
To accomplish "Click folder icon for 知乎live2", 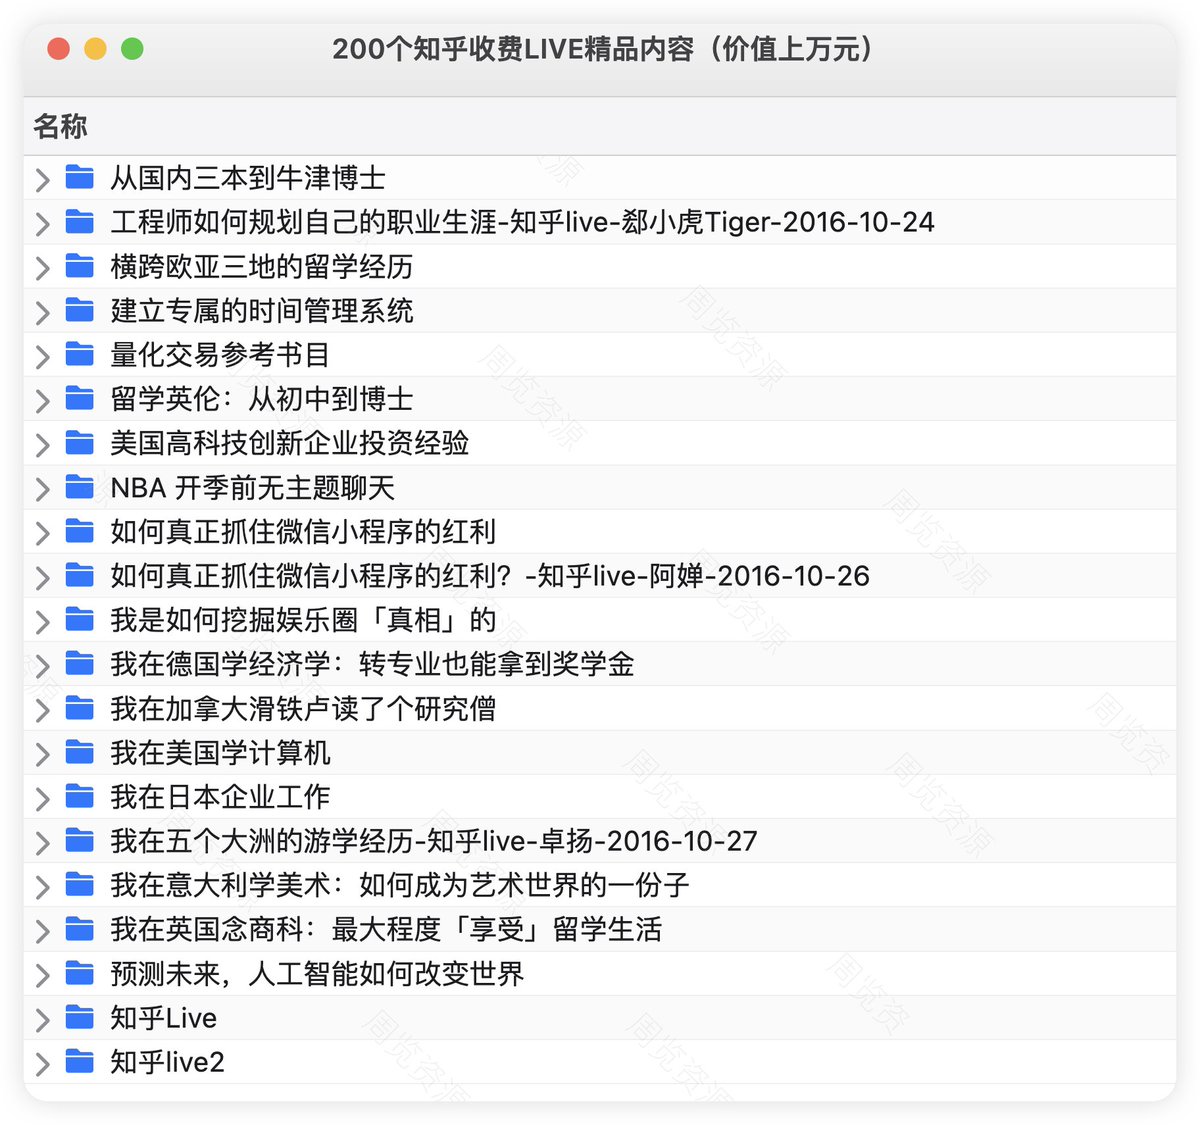I will [80, 1062].
